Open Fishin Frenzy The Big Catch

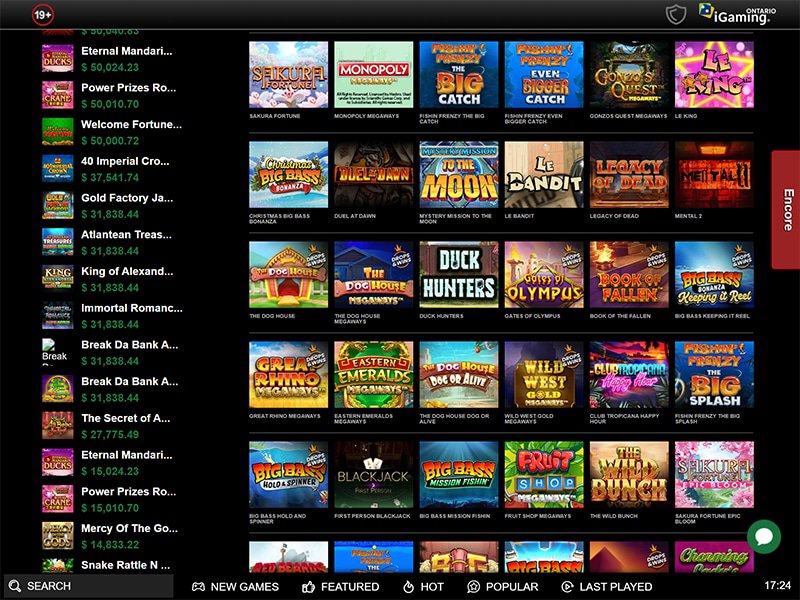tap(459, 74)
